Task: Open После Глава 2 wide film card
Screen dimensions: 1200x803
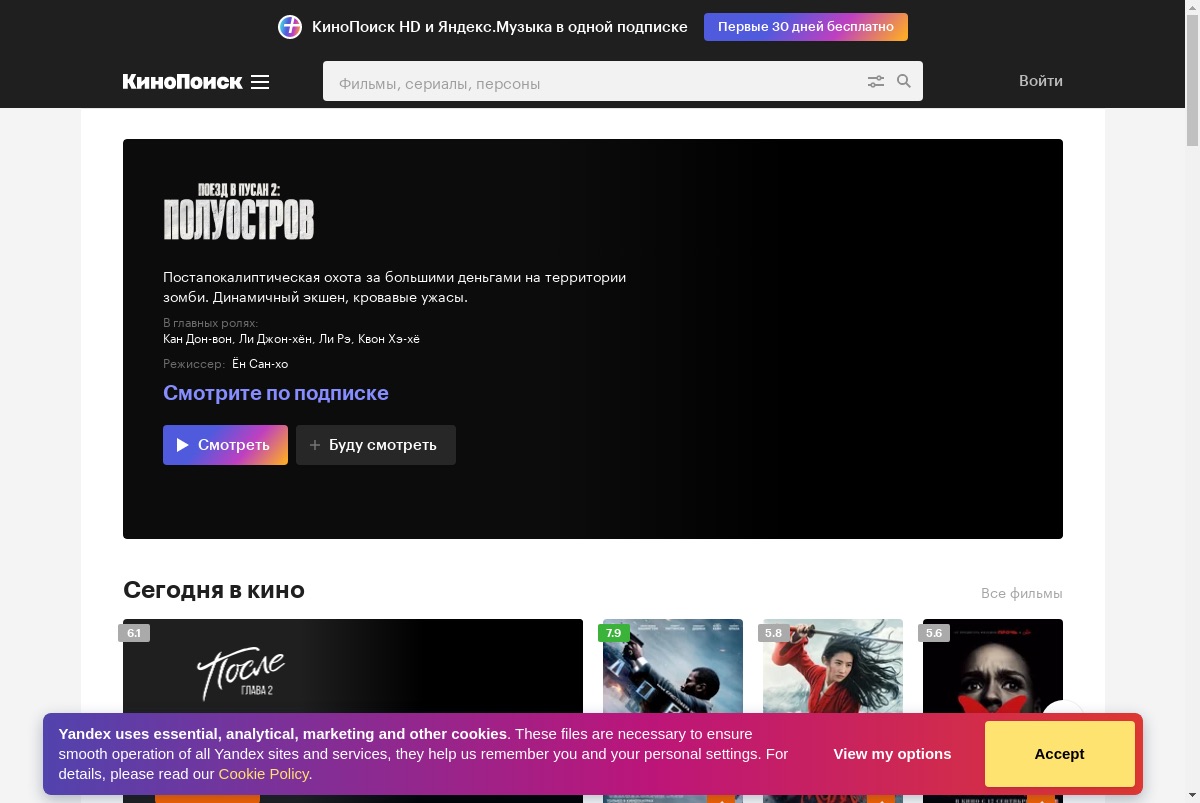Action: 353,710
